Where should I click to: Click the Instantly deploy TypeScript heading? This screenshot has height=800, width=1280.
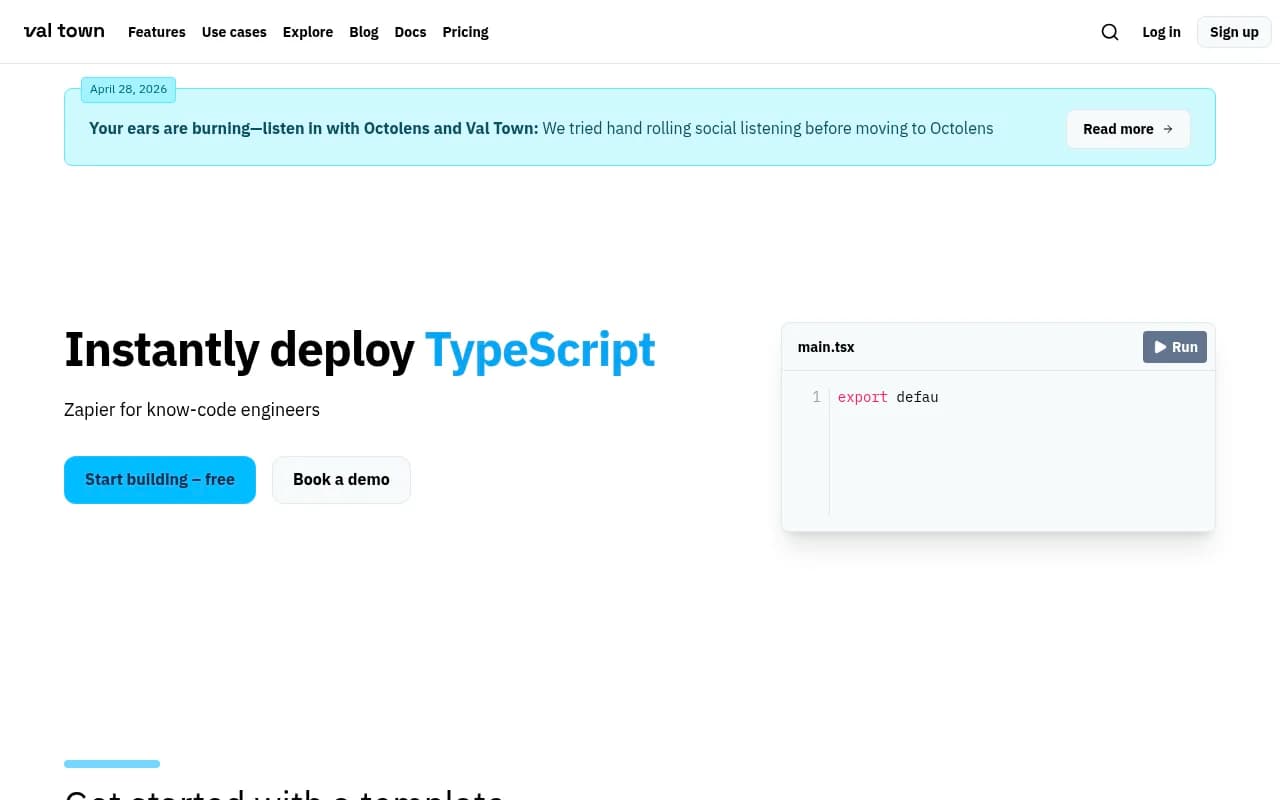(360, 350)
